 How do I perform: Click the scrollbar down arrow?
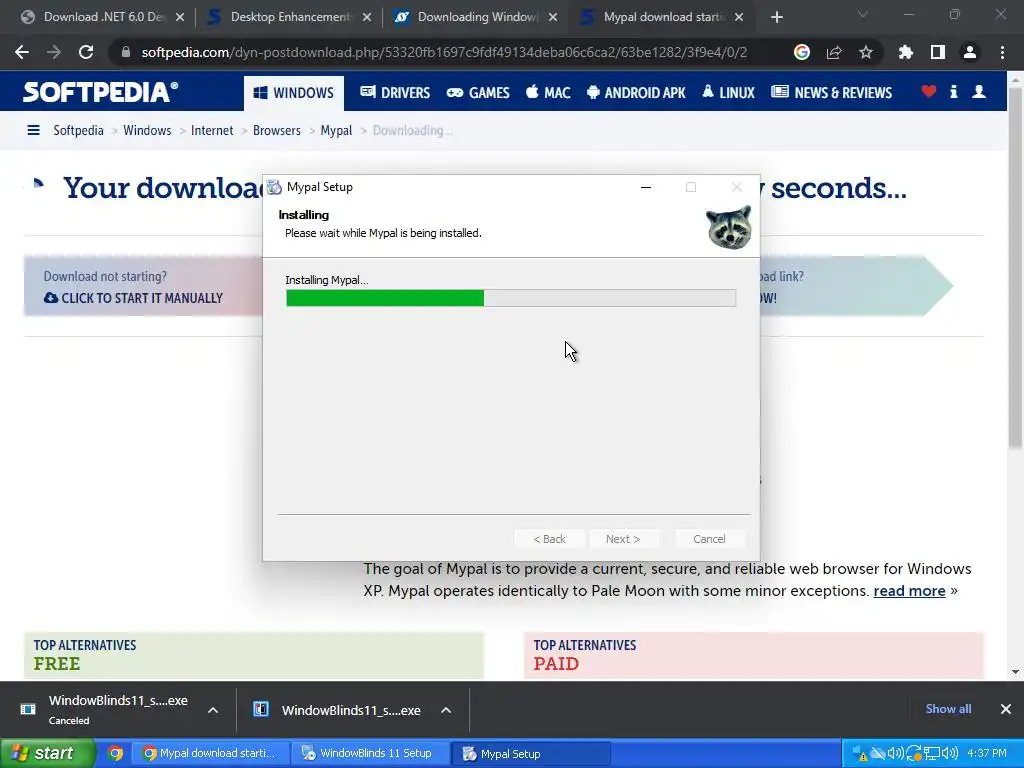(x=1016, y=671)
